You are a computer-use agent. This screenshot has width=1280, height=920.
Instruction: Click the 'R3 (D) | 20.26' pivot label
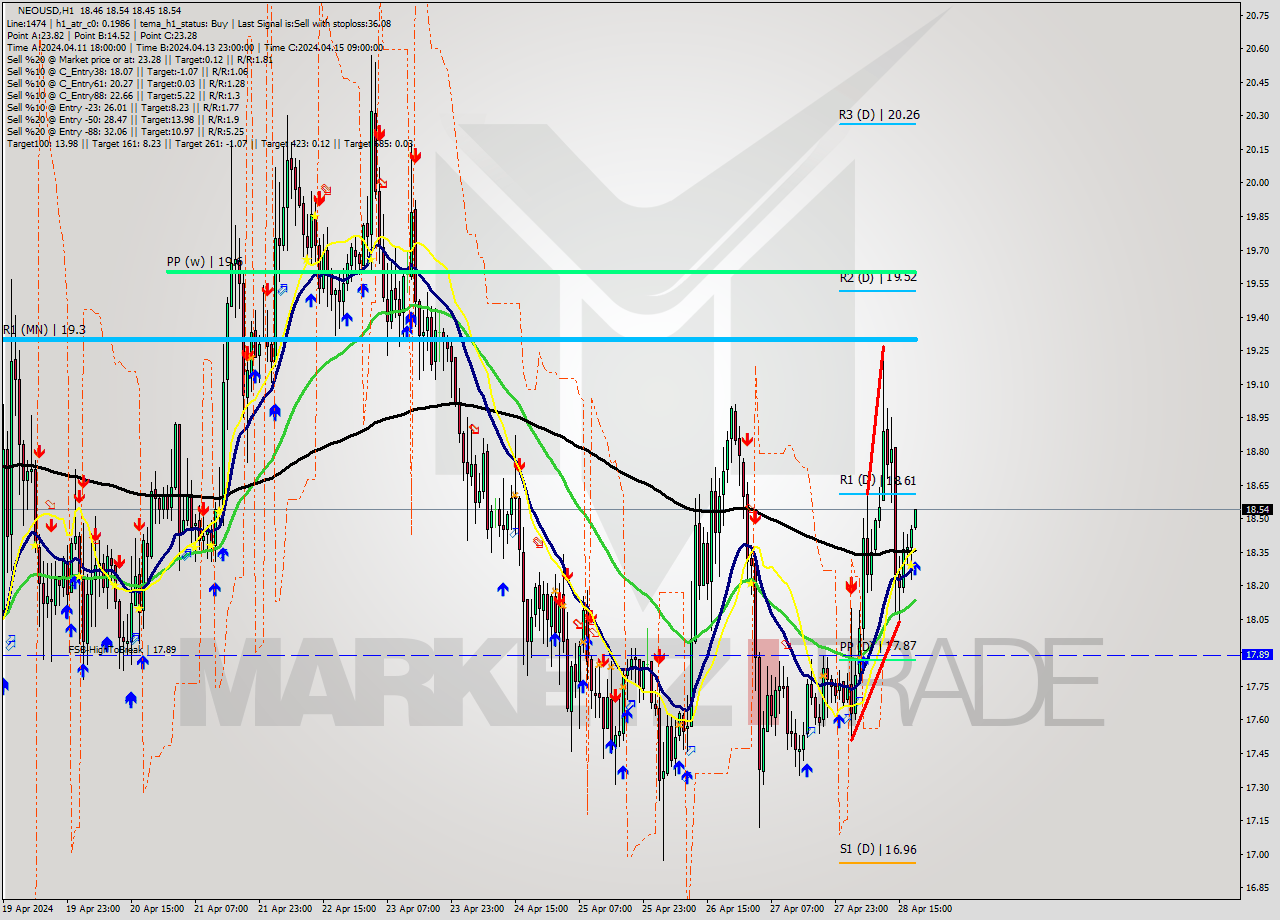point(879,115)
